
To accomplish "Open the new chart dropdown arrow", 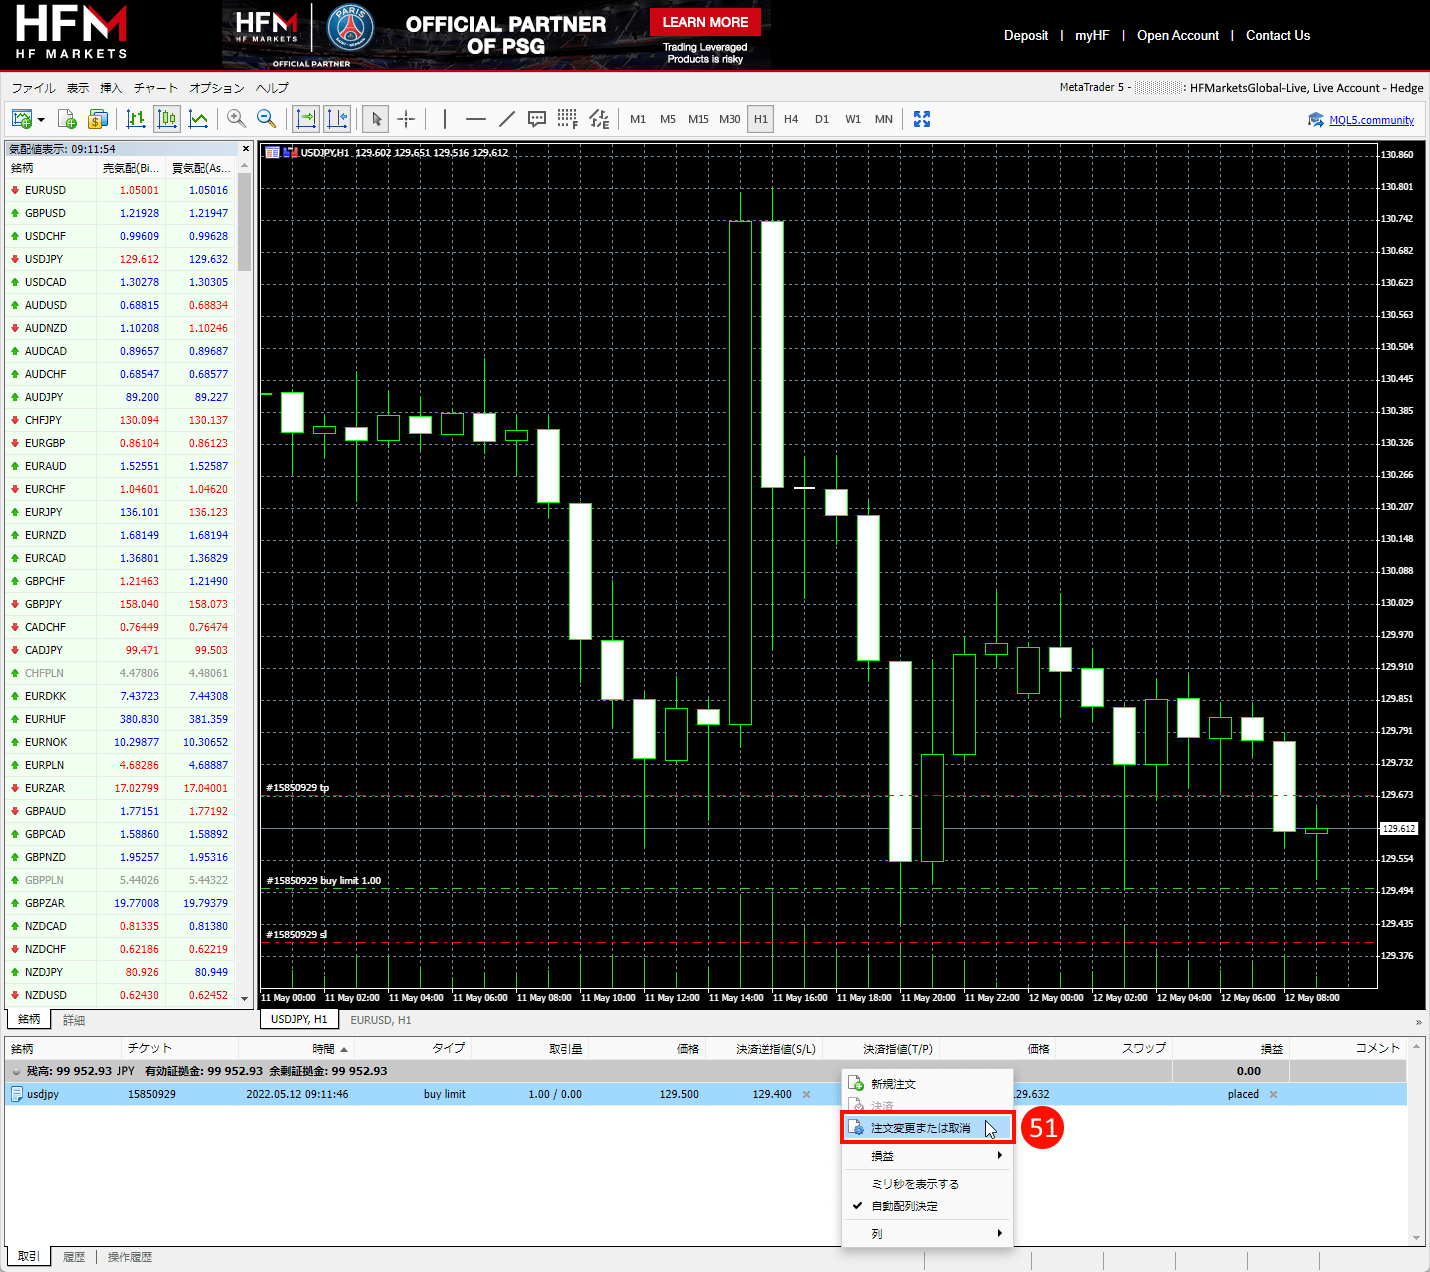I will pos(41,120).
